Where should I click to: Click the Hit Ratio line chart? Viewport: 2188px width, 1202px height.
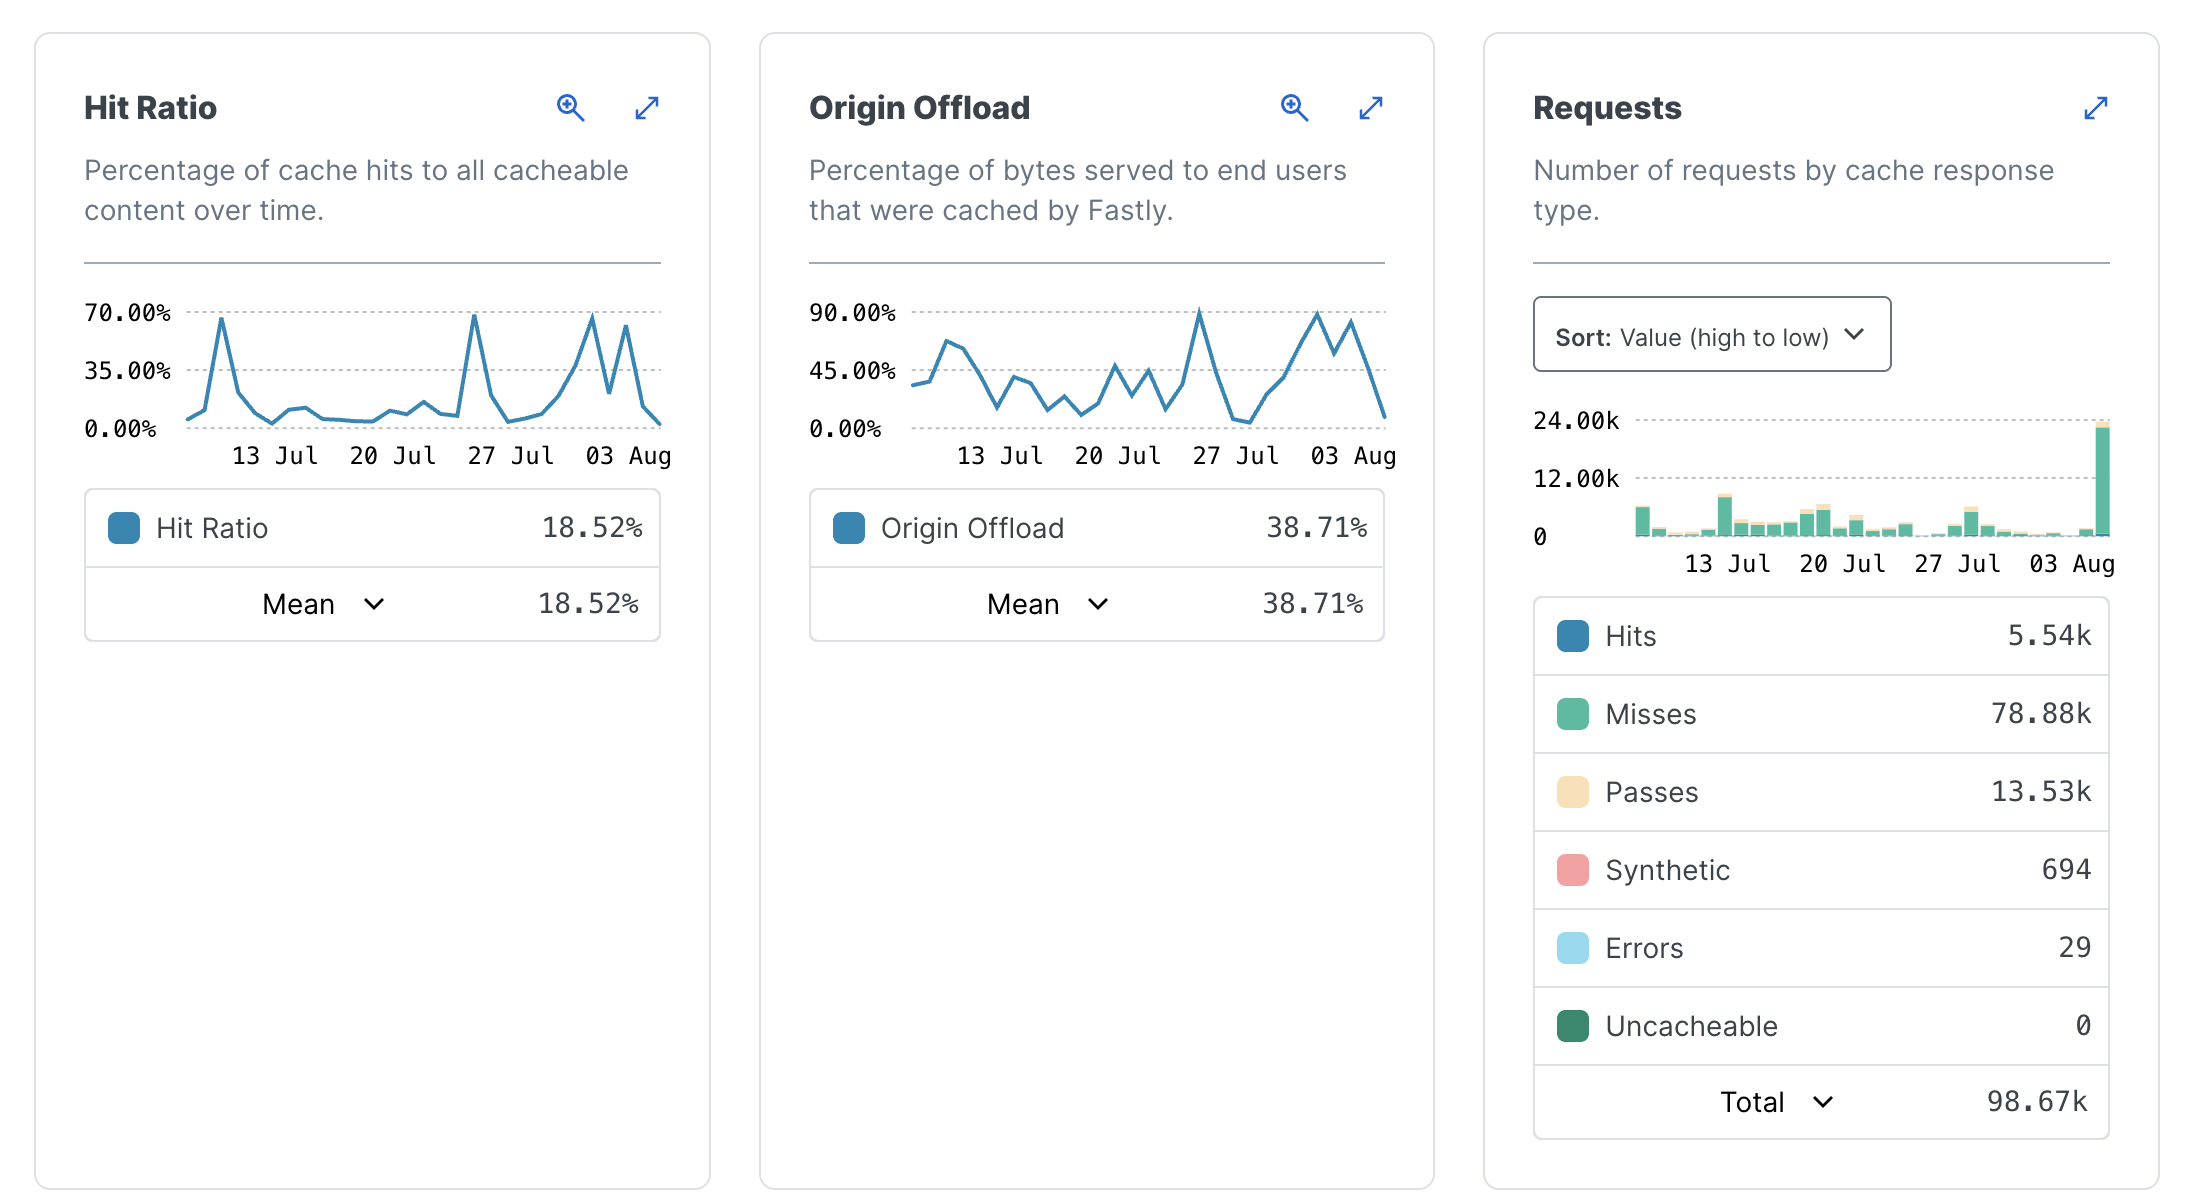pos(423,372)
